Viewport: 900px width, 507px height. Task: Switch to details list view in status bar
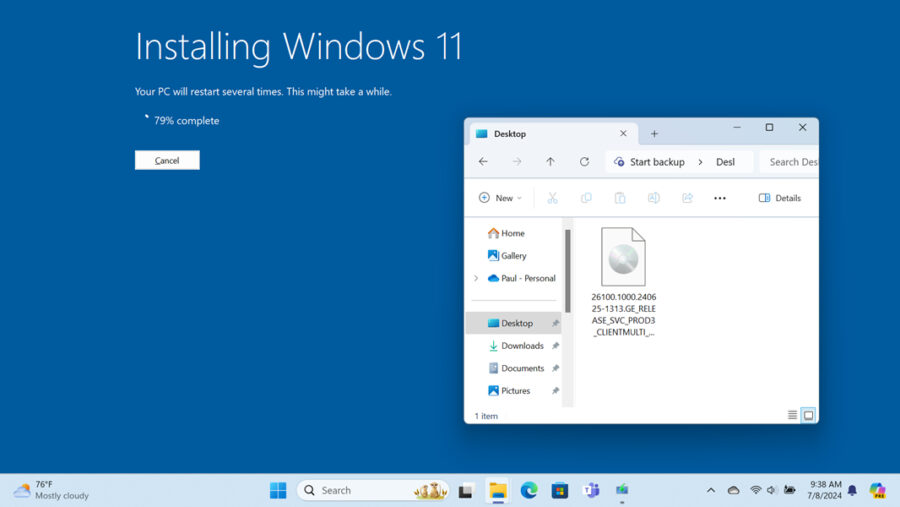(792, 415)
